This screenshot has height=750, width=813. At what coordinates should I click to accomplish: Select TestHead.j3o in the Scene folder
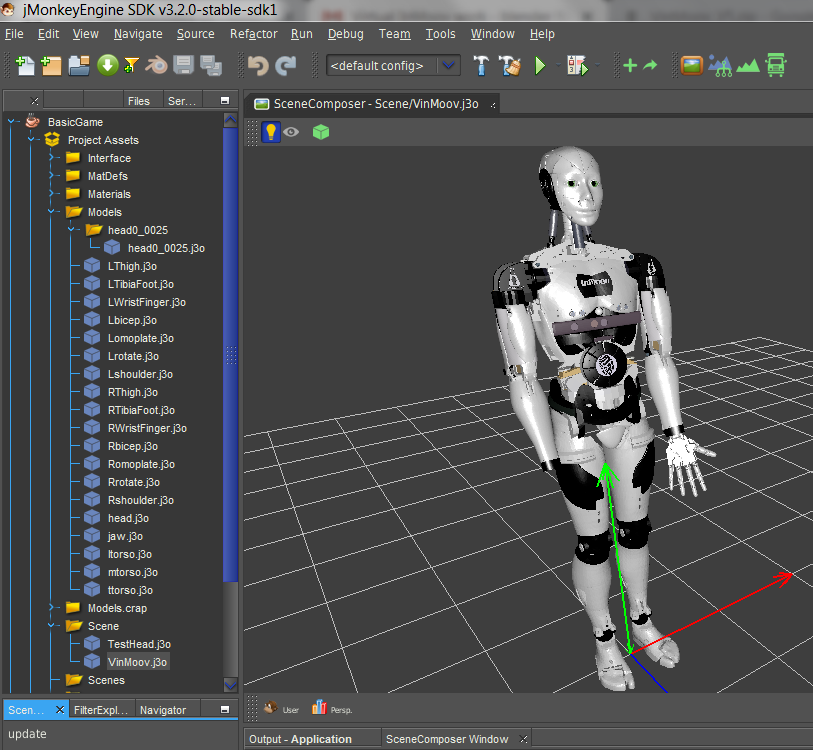[x=139, y=644]
